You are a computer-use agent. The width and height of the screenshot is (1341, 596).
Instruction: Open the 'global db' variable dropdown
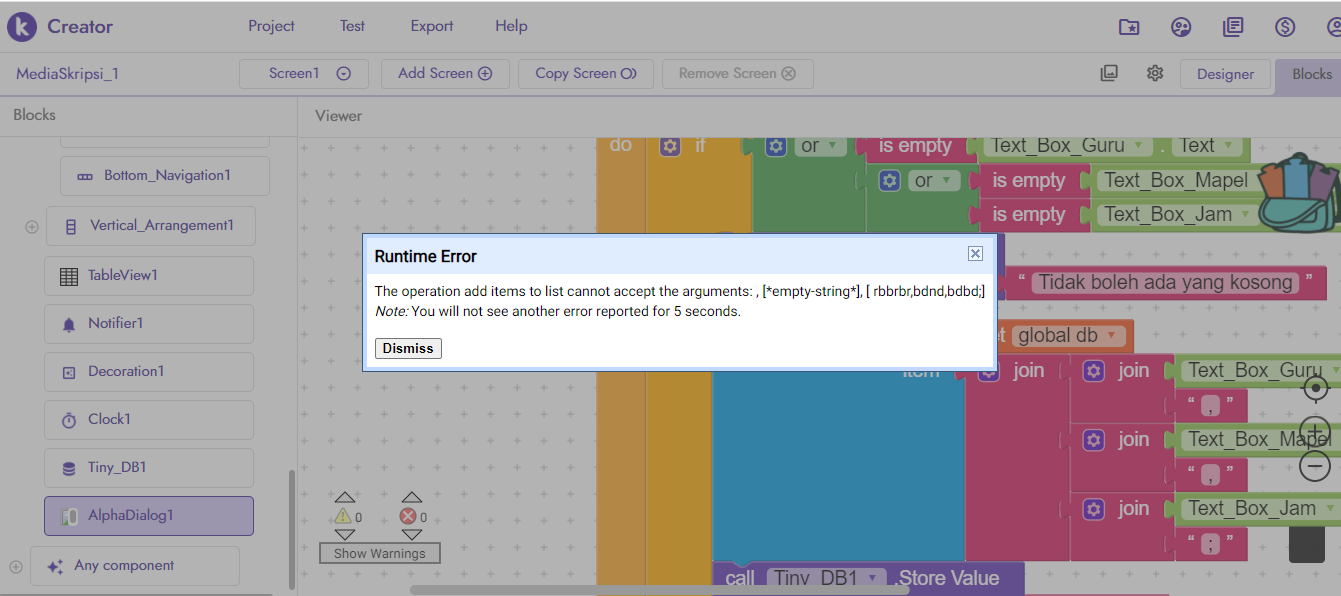coord(1070,336)
